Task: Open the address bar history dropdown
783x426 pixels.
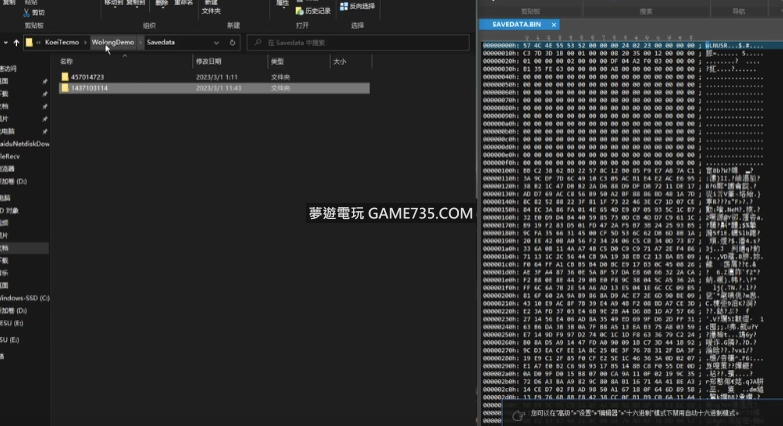Action: point(217,43)
